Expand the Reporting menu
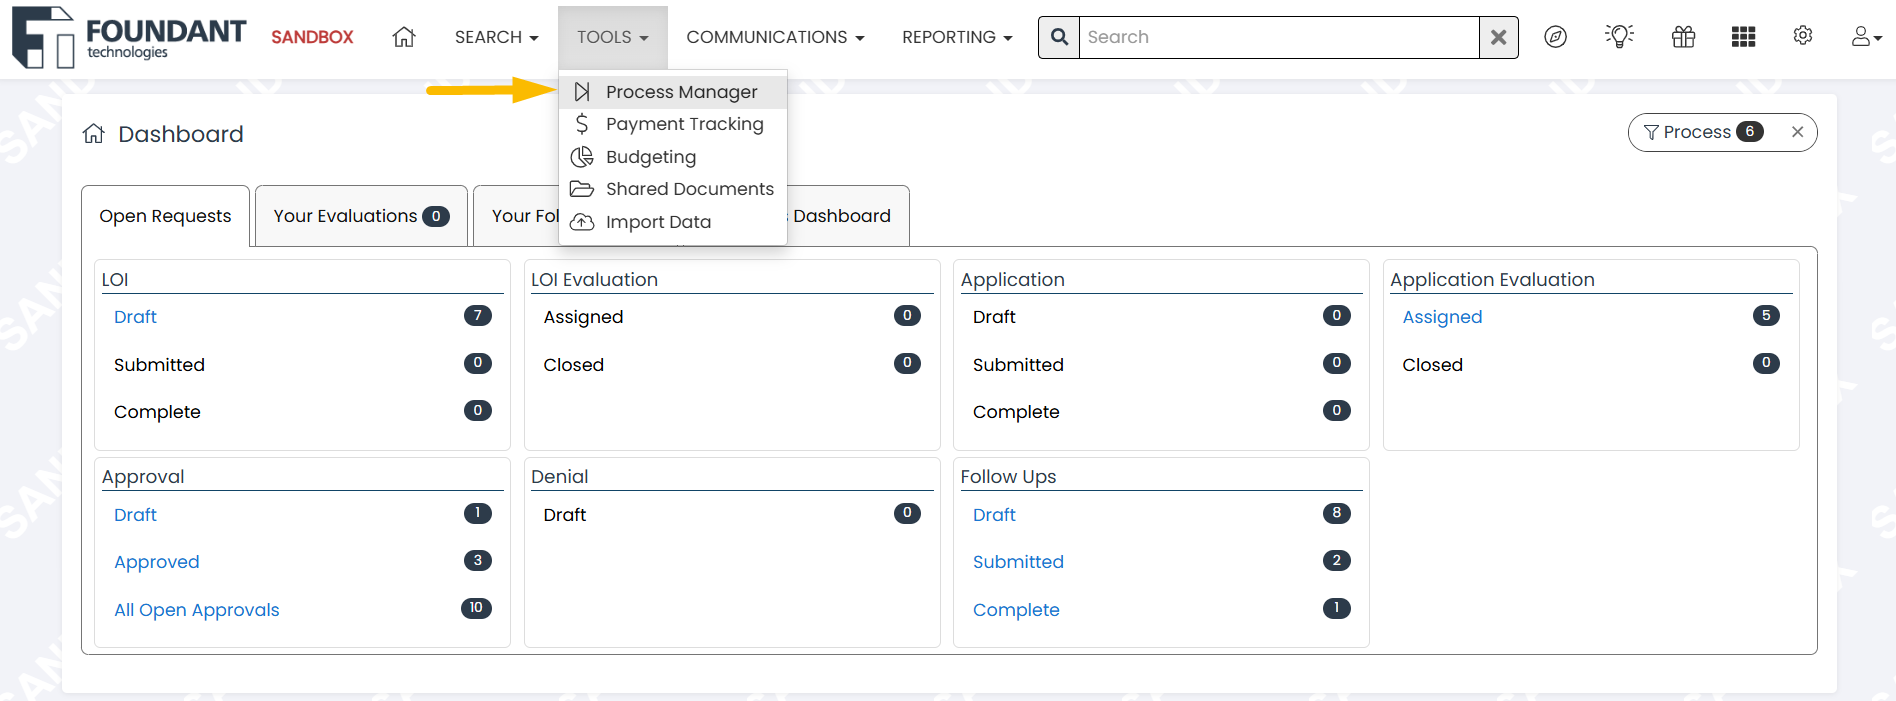The width and height of the screenshot is (1896, 701). pos(957,37)
